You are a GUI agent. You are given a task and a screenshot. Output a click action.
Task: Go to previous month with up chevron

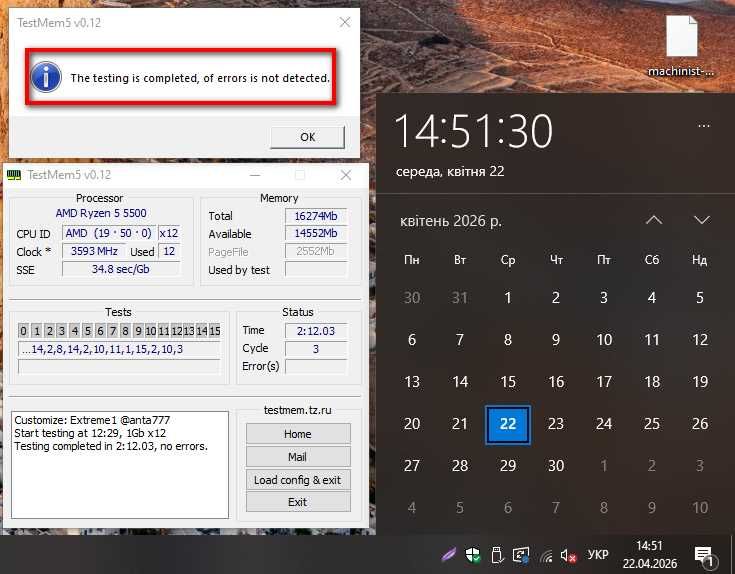(654, 220)
